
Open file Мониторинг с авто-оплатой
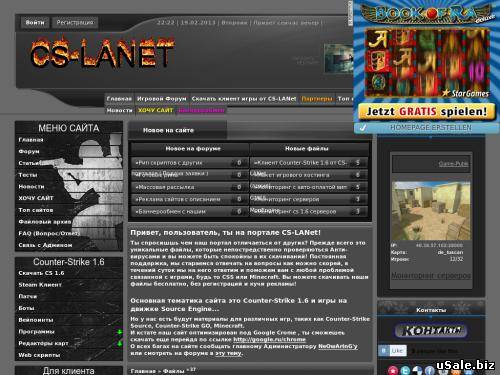coord(300,187)
